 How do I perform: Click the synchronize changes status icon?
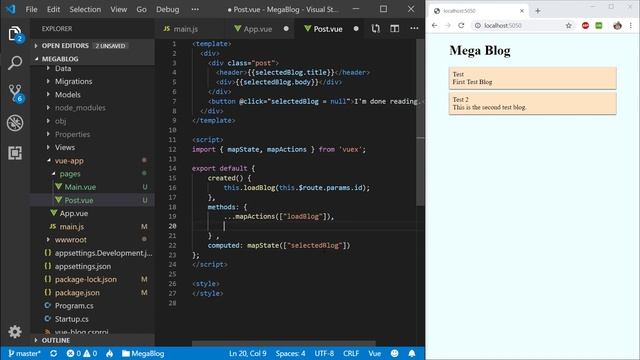click(53, 353)
